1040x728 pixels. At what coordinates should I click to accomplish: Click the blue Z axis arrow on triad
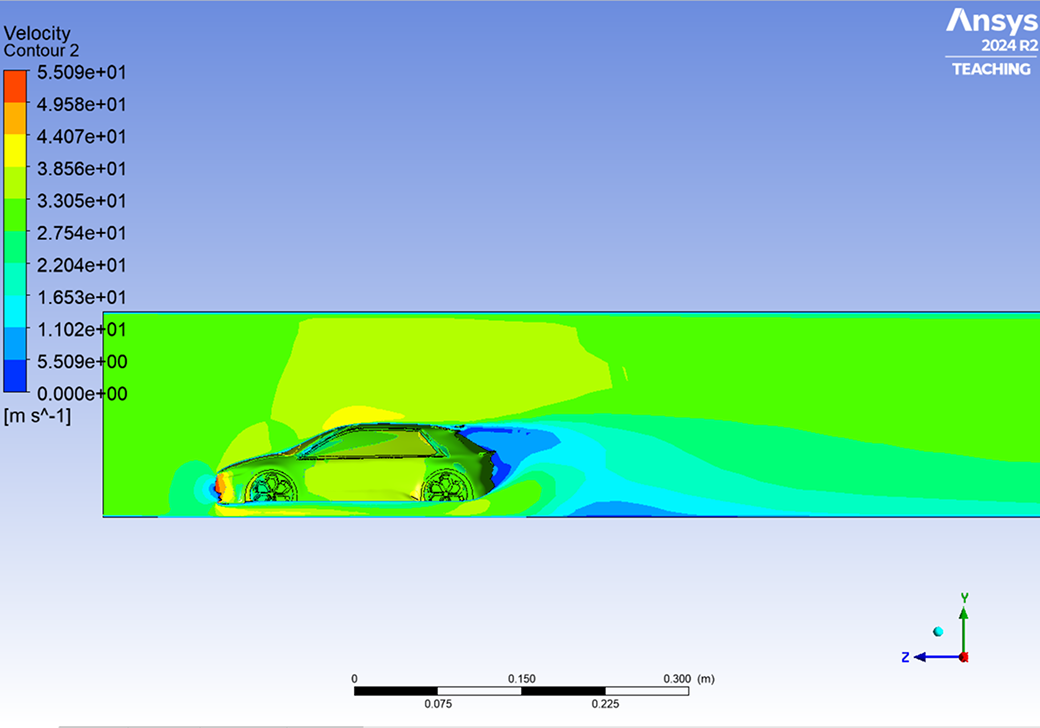(937, 657)
